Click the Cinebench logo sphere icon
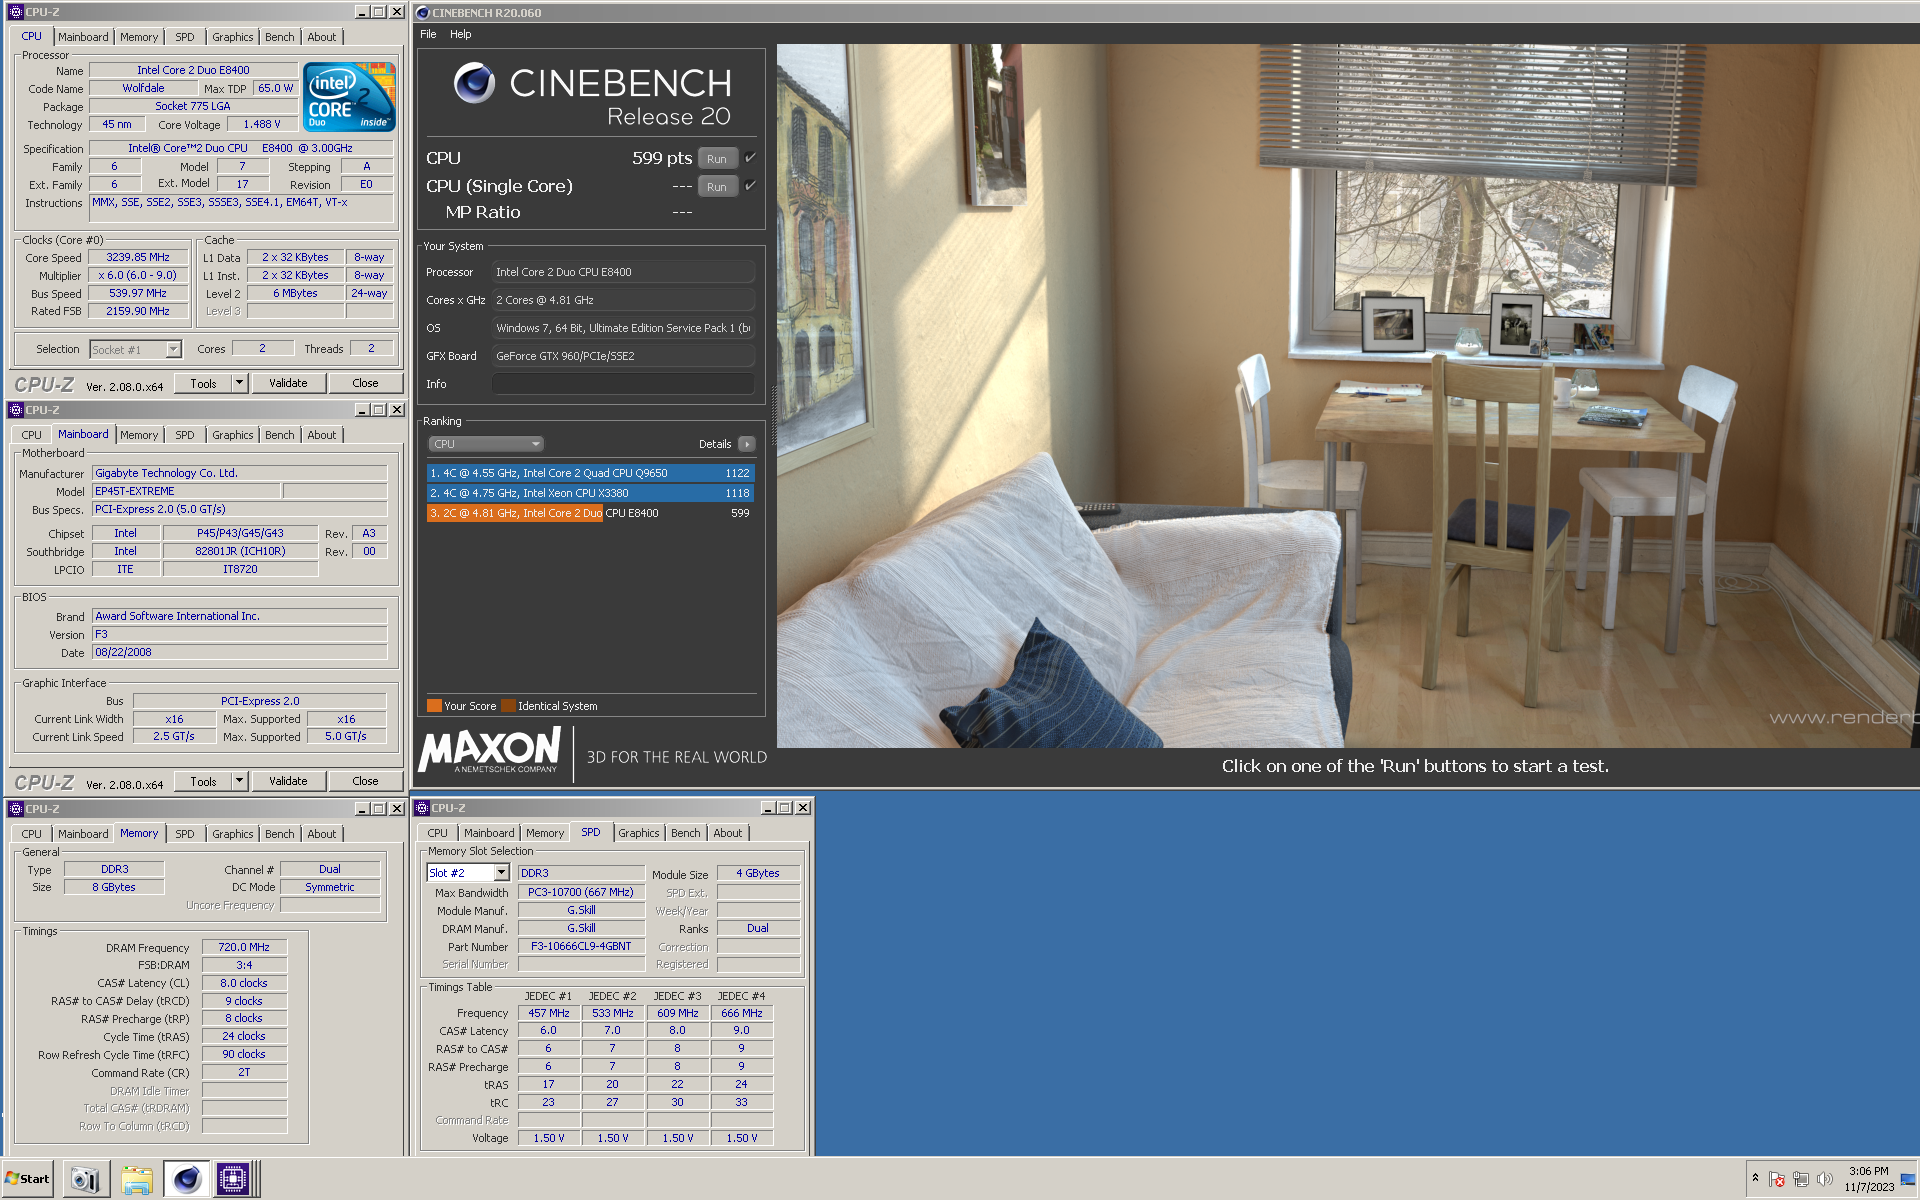 474,83
